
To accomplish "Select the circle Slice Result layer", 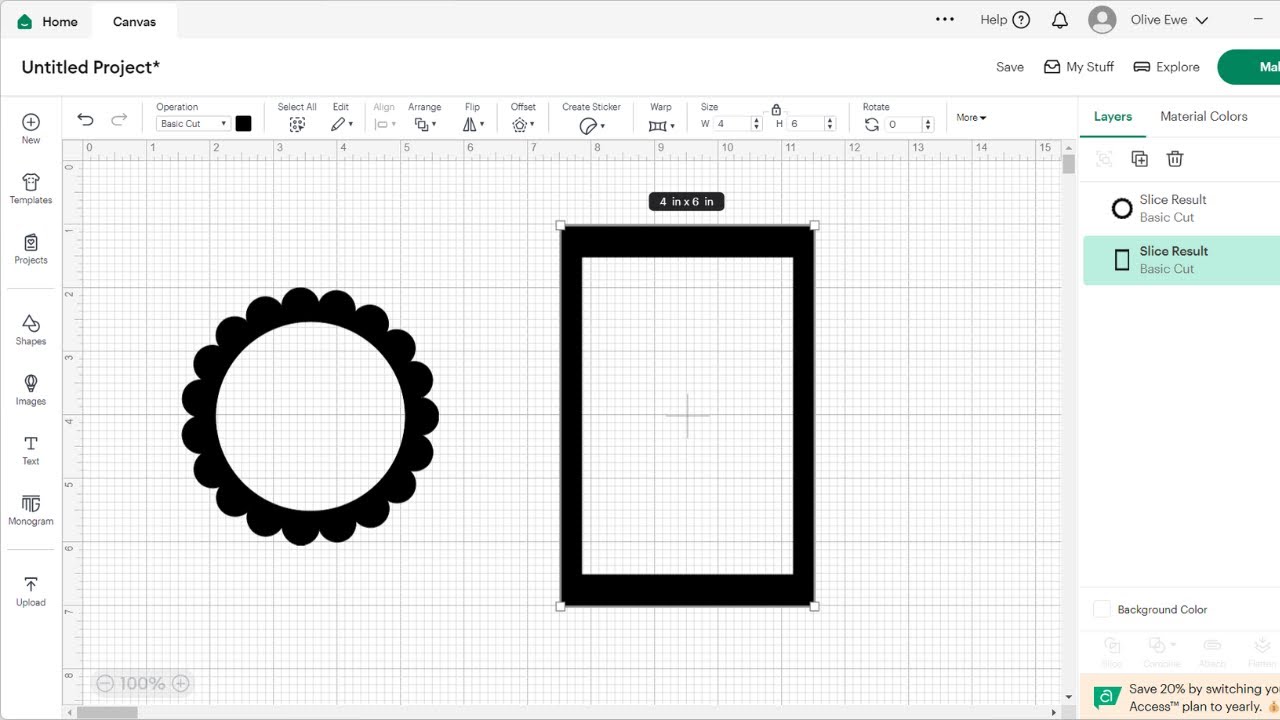I will click(1180, 208).
